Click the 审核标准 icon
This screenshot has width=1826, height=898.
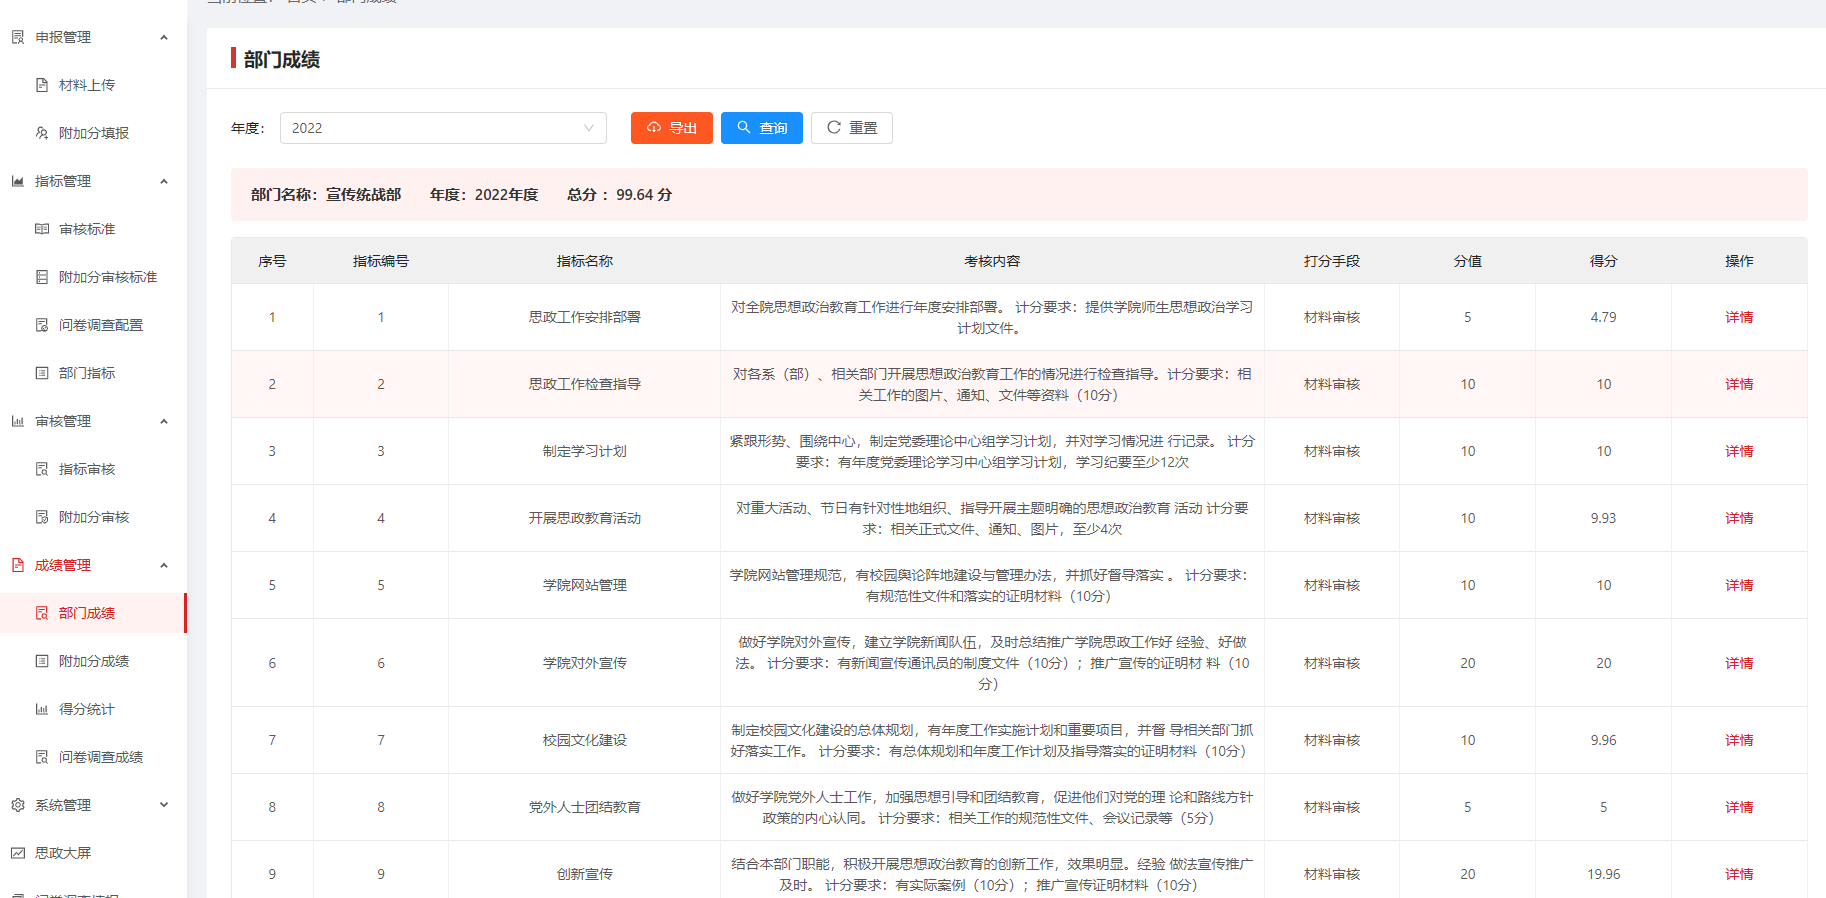point(42,229)
